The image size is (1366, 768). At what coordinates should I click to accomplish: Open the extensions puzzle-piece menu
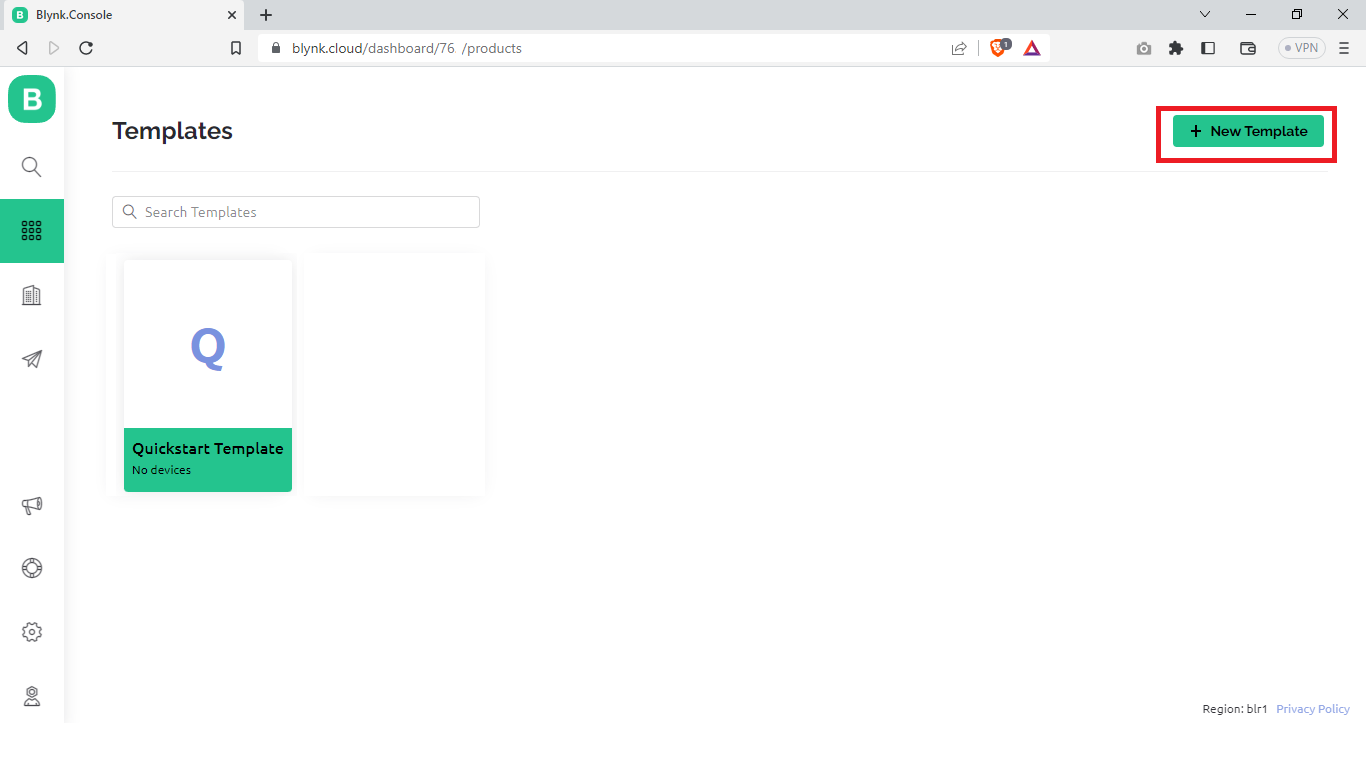pos(1176,47)
